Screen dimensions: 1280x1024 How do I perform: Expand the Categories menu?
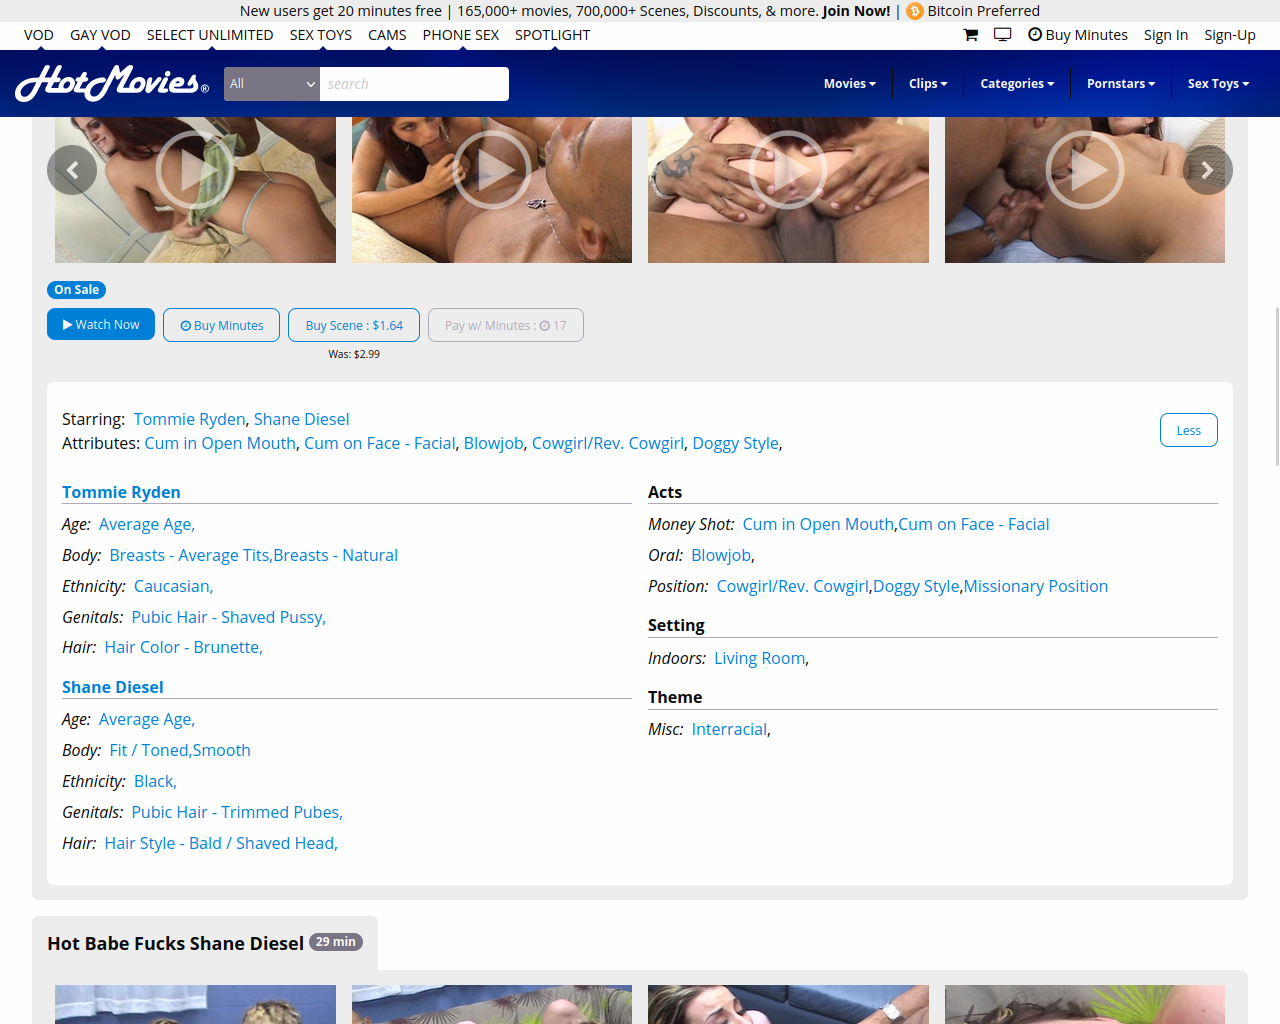click(x=1017, y=84)
